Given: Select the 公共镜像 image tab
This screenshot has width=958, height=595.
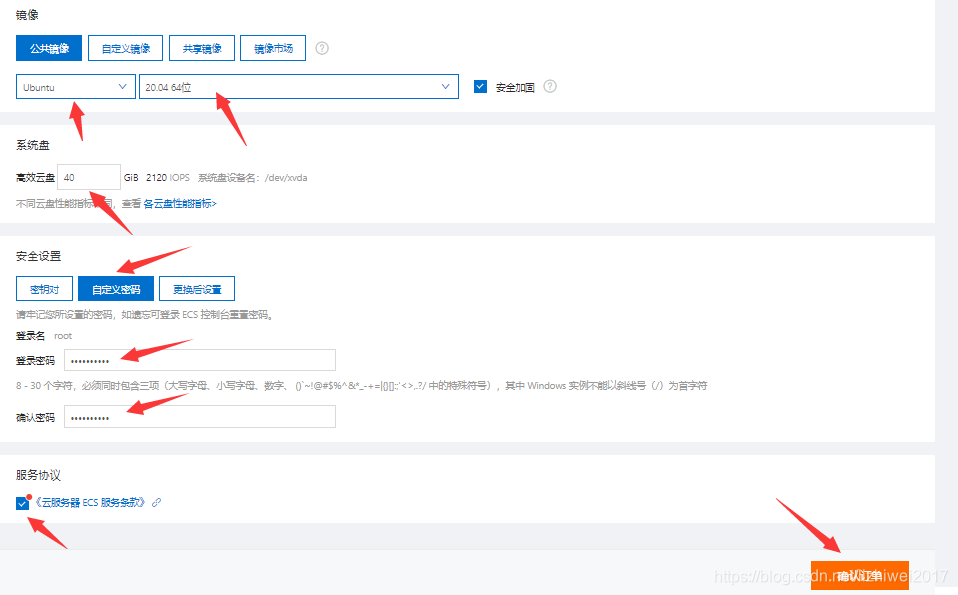Looking at the screenshot, I should click(x=49, y=48).
